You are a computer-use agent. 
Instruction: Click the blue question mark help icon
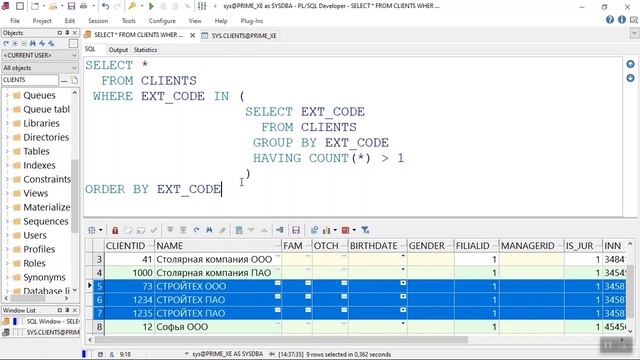pos(610,20)
